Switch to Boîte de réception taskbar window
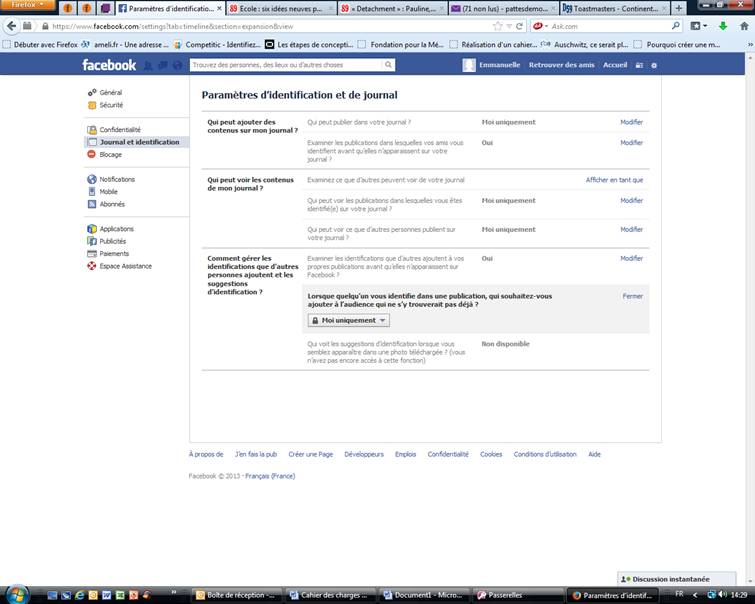 coord(235,595)
